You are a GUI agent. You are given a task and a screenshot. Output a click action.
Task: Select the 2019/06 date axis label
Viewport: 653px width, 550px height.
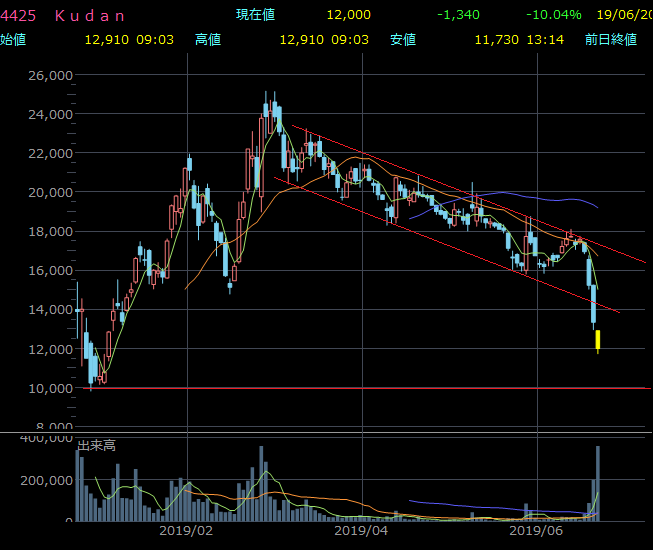click(x=537, y=532)
